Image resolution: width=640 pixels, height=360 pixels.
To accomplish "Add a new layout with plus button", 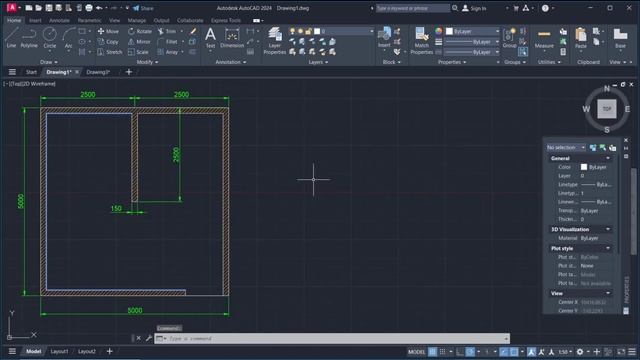I will 109,351.
